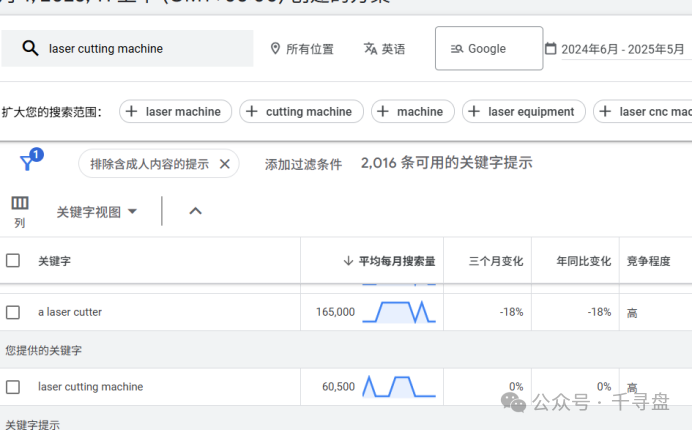This screenshot has width=692, height=430.
Task: Check the a laser cutter row checkbox
Action: point(13,312)
